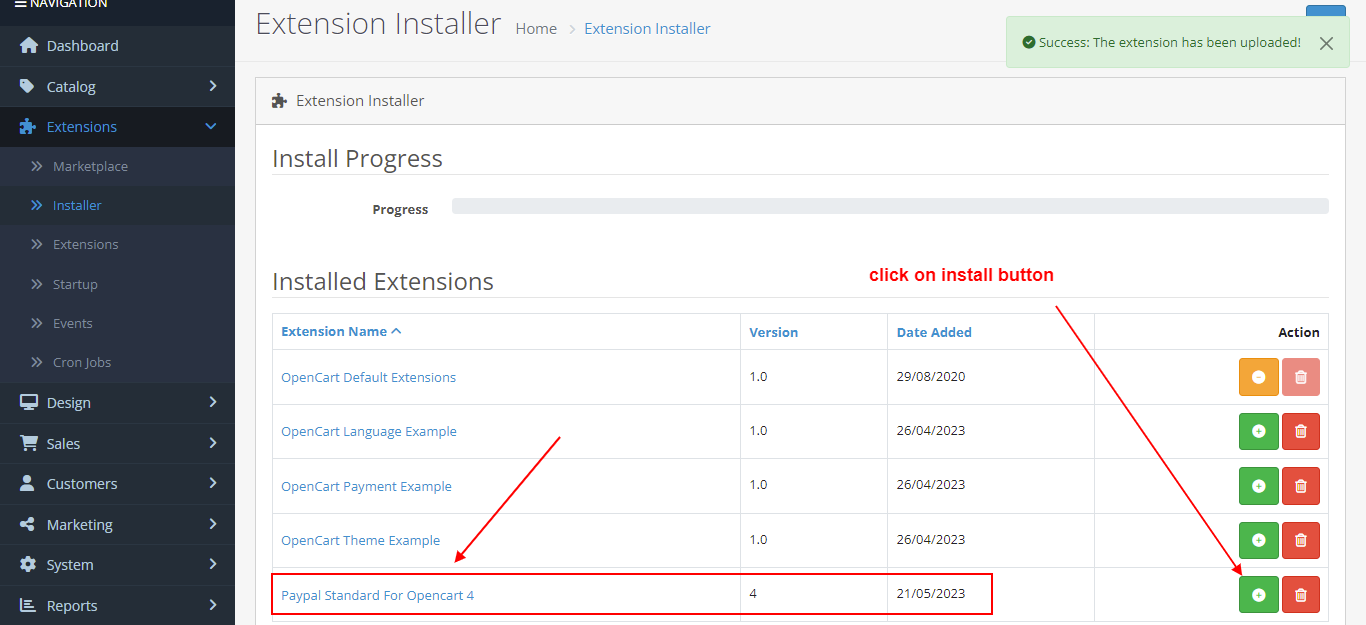
Task: Delete OpenCart Theme Example via trash icon
Action: 1301,540
